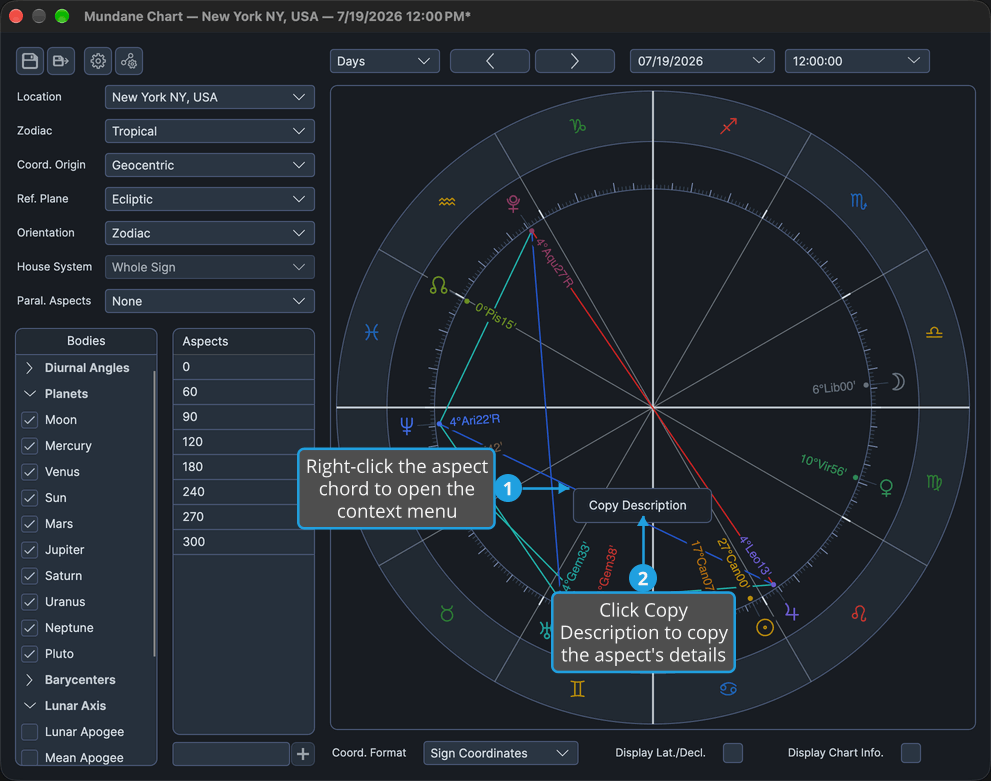Image resolution: width=991 pixels, height=781 pixels.
Task: Click the export chart icon
Action: 61,61
